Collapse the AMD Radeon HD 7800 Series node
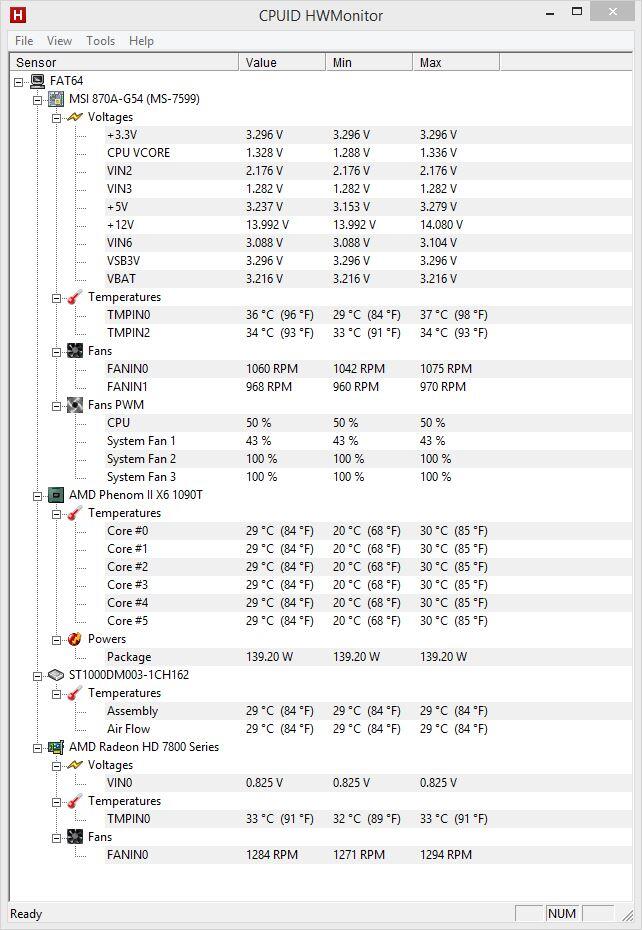Screen dimensions: 642x930 pos(37,747)
